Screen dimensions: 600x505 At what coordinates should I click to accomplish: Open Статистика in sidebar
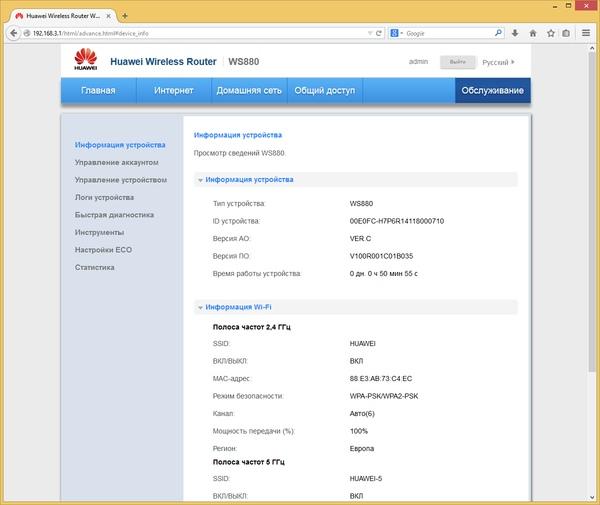click(x=95, y=267)
